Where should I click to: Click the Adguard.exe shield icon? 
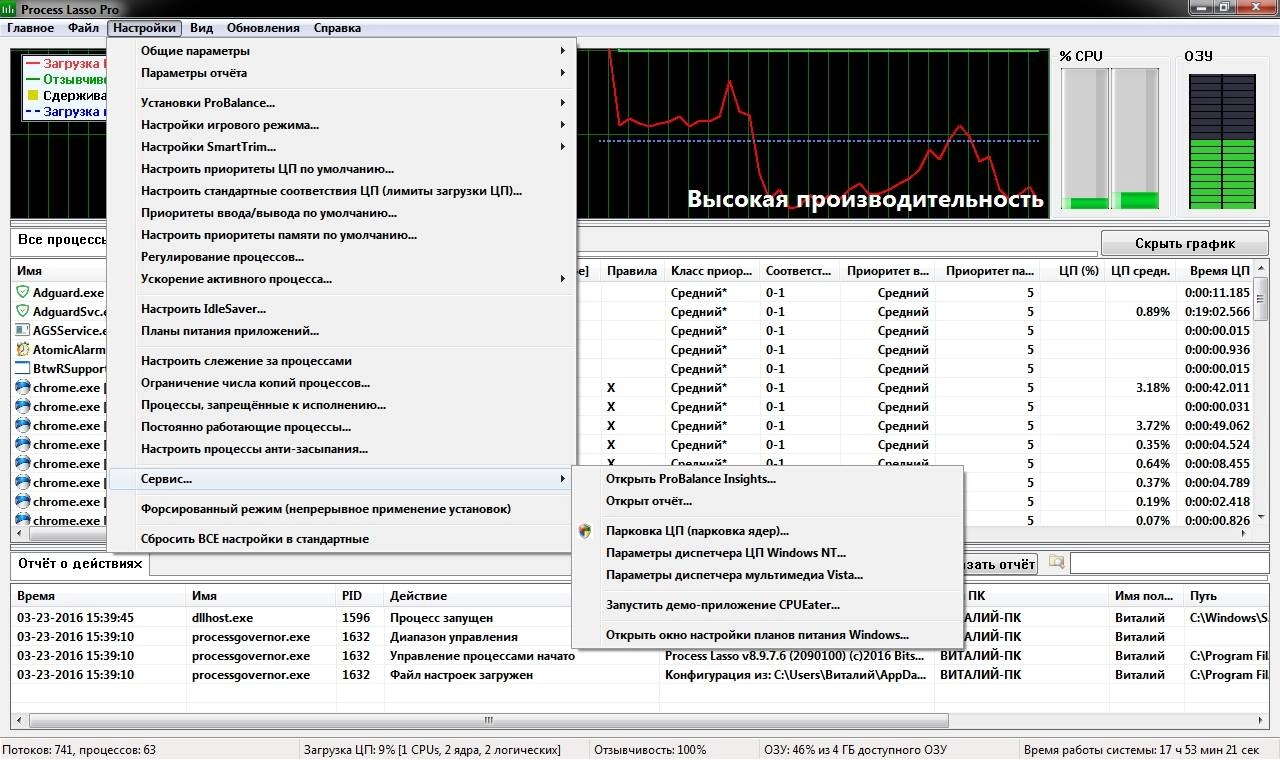click(x=23, y=293)
